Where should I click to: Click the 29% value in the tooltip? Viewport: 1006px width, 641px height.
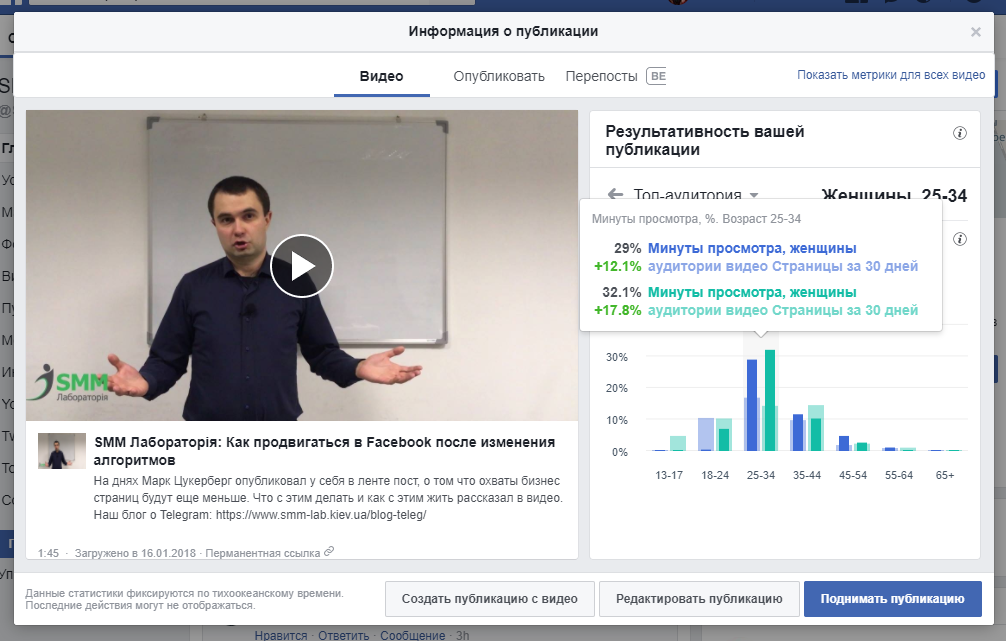tap(627, 248)
